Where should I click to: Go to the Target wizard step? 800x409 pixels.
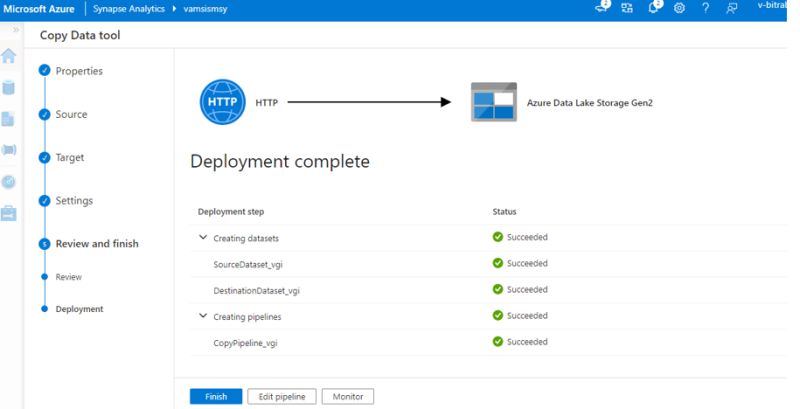69,158
